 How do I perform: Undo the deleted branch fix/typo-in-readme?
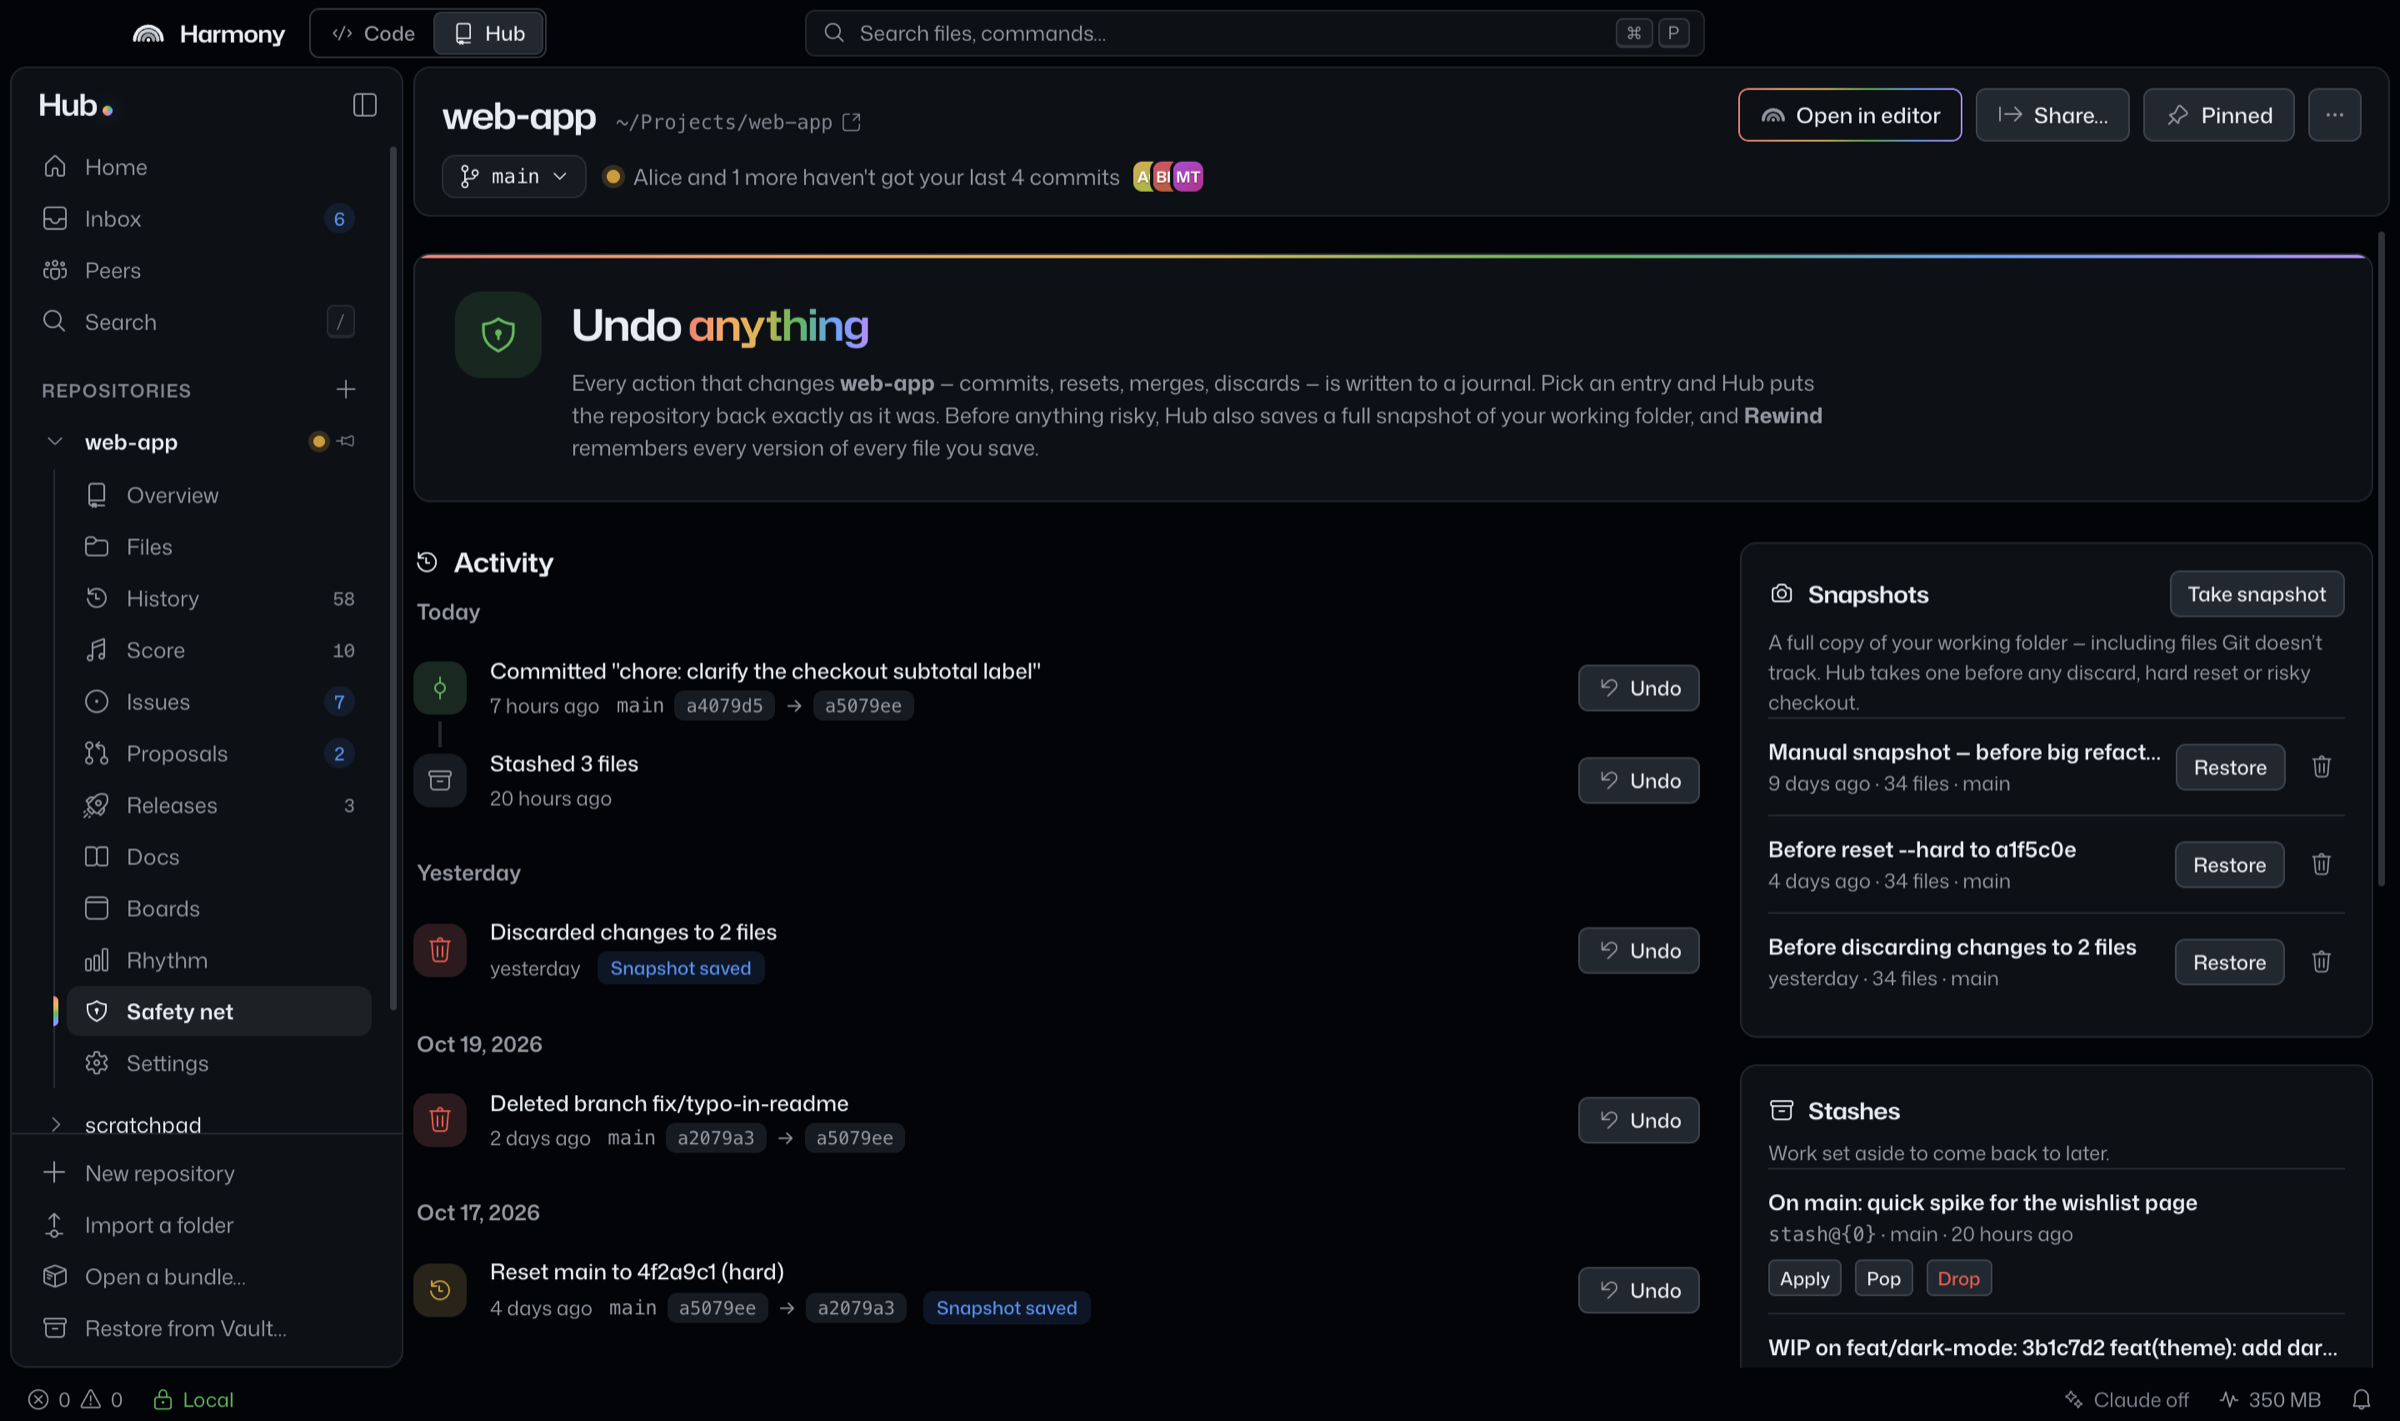[x=1638, y=1120]
